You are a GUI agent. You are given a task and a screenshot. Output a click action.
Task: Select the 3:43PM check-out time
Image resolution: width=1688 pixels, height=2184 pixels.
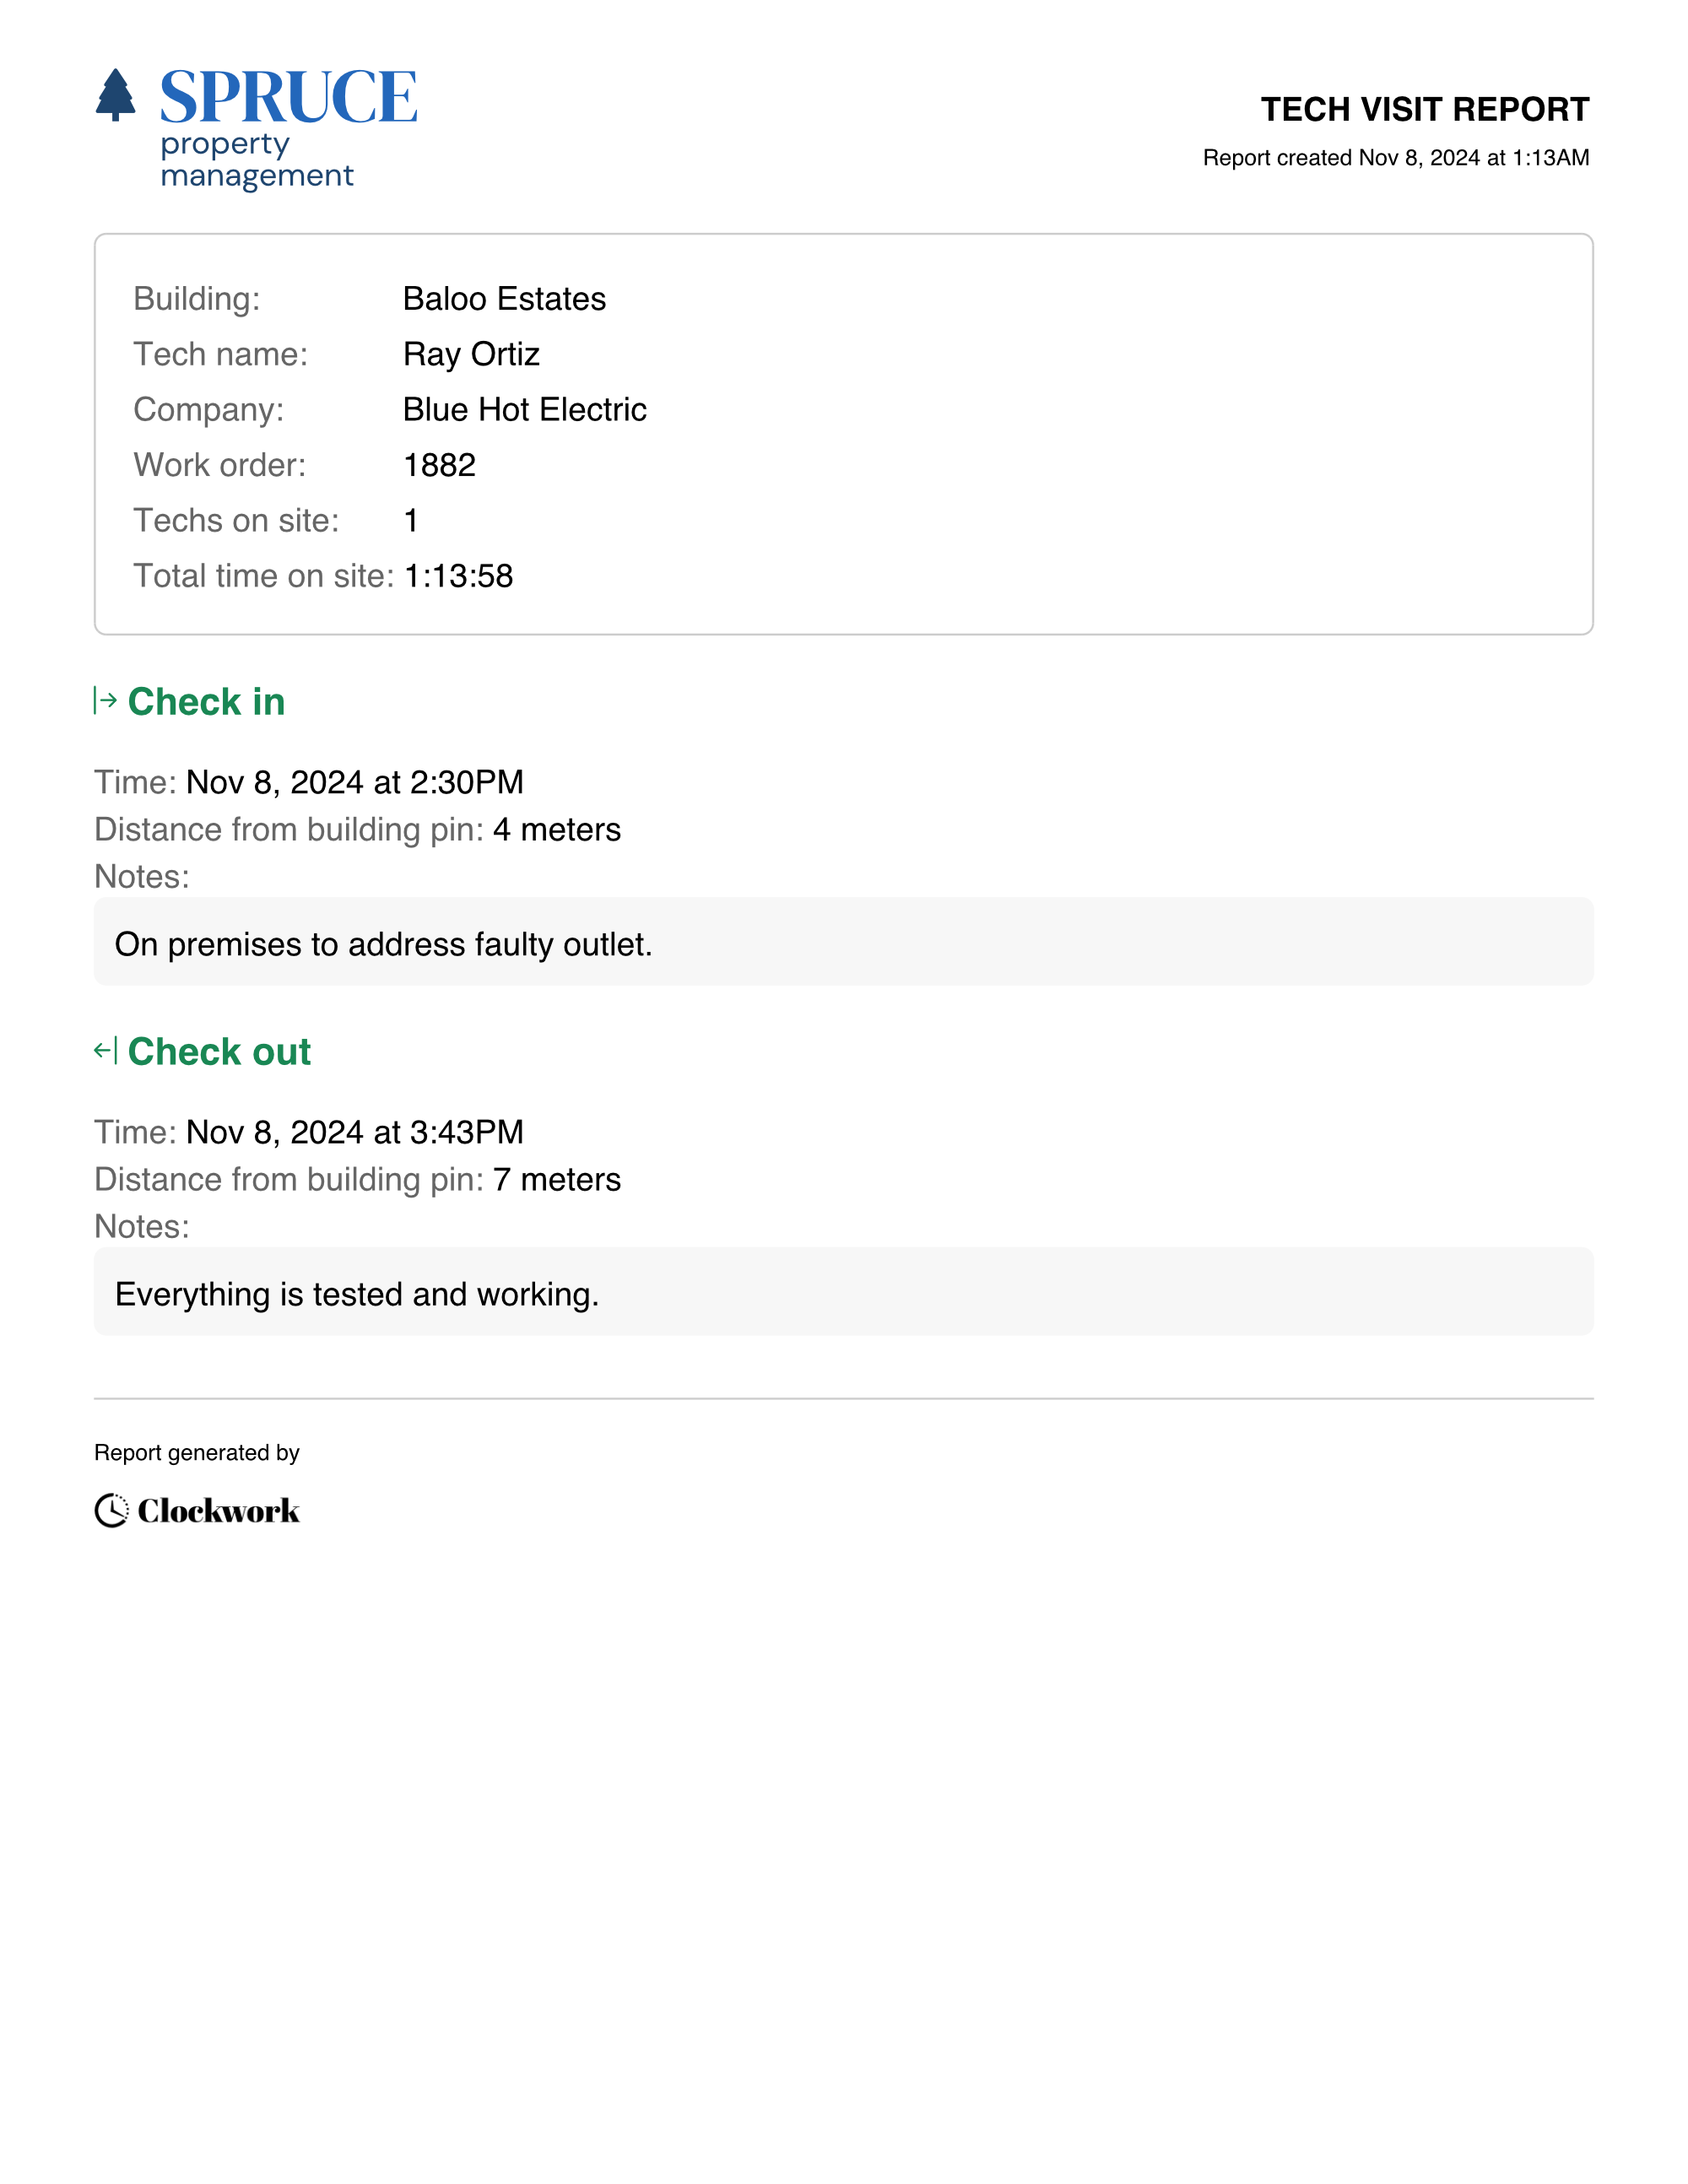point(354,1132)
